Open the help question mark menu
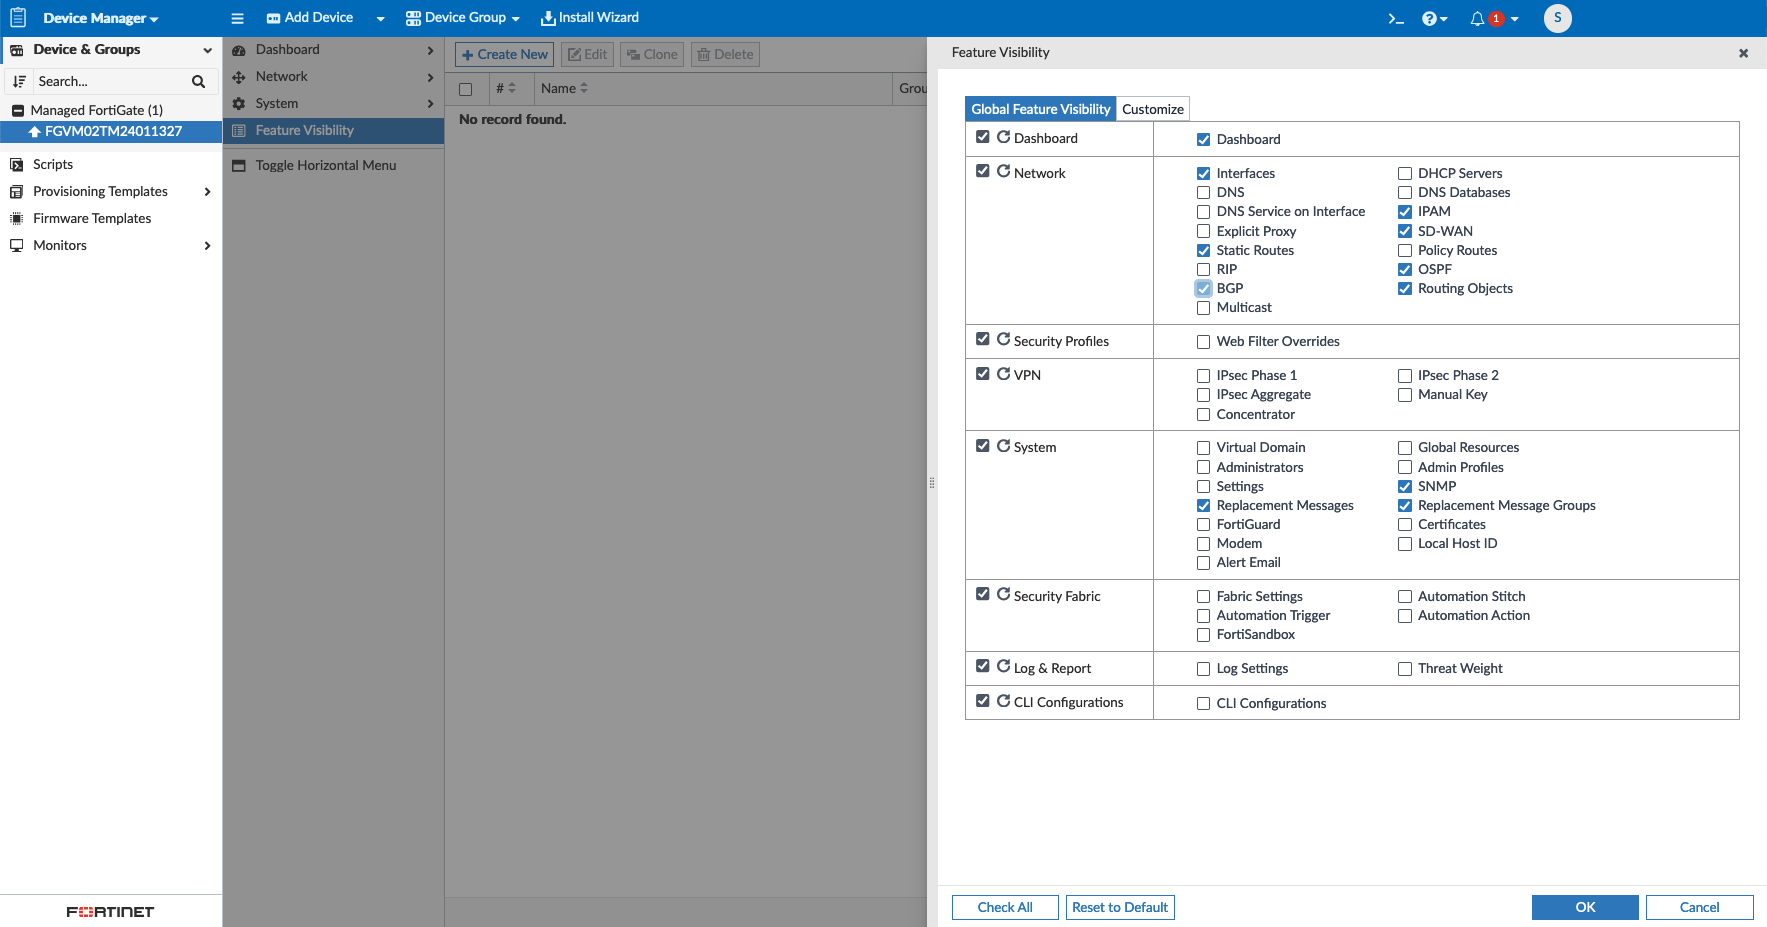This screenshot has height=927, width=1767. point(1434,18)
